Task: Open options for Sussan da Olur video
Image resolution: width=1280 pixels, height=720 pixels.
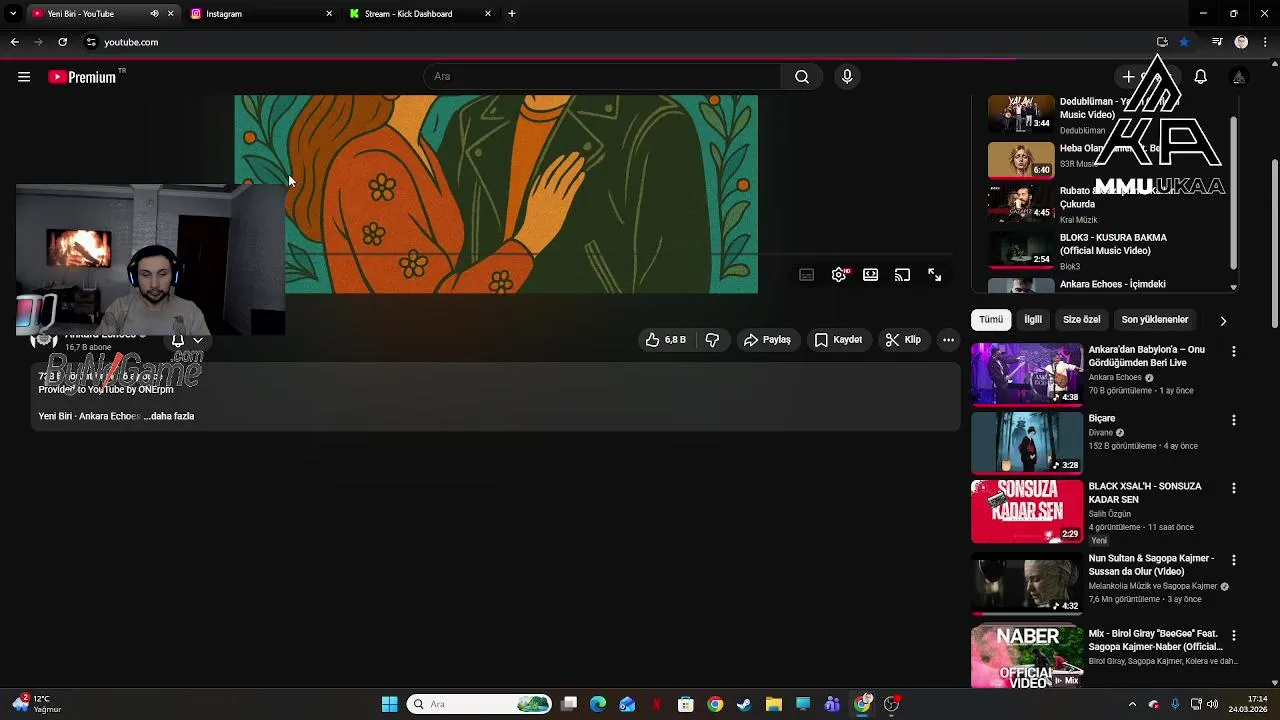Action: 1234,560
